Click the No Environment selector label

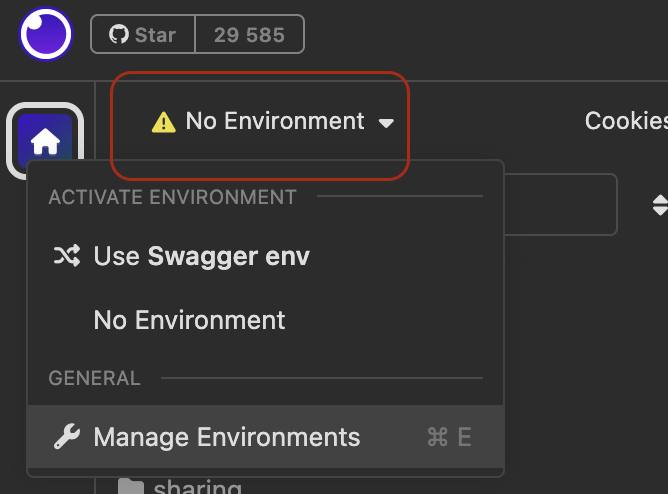point(275,121)
